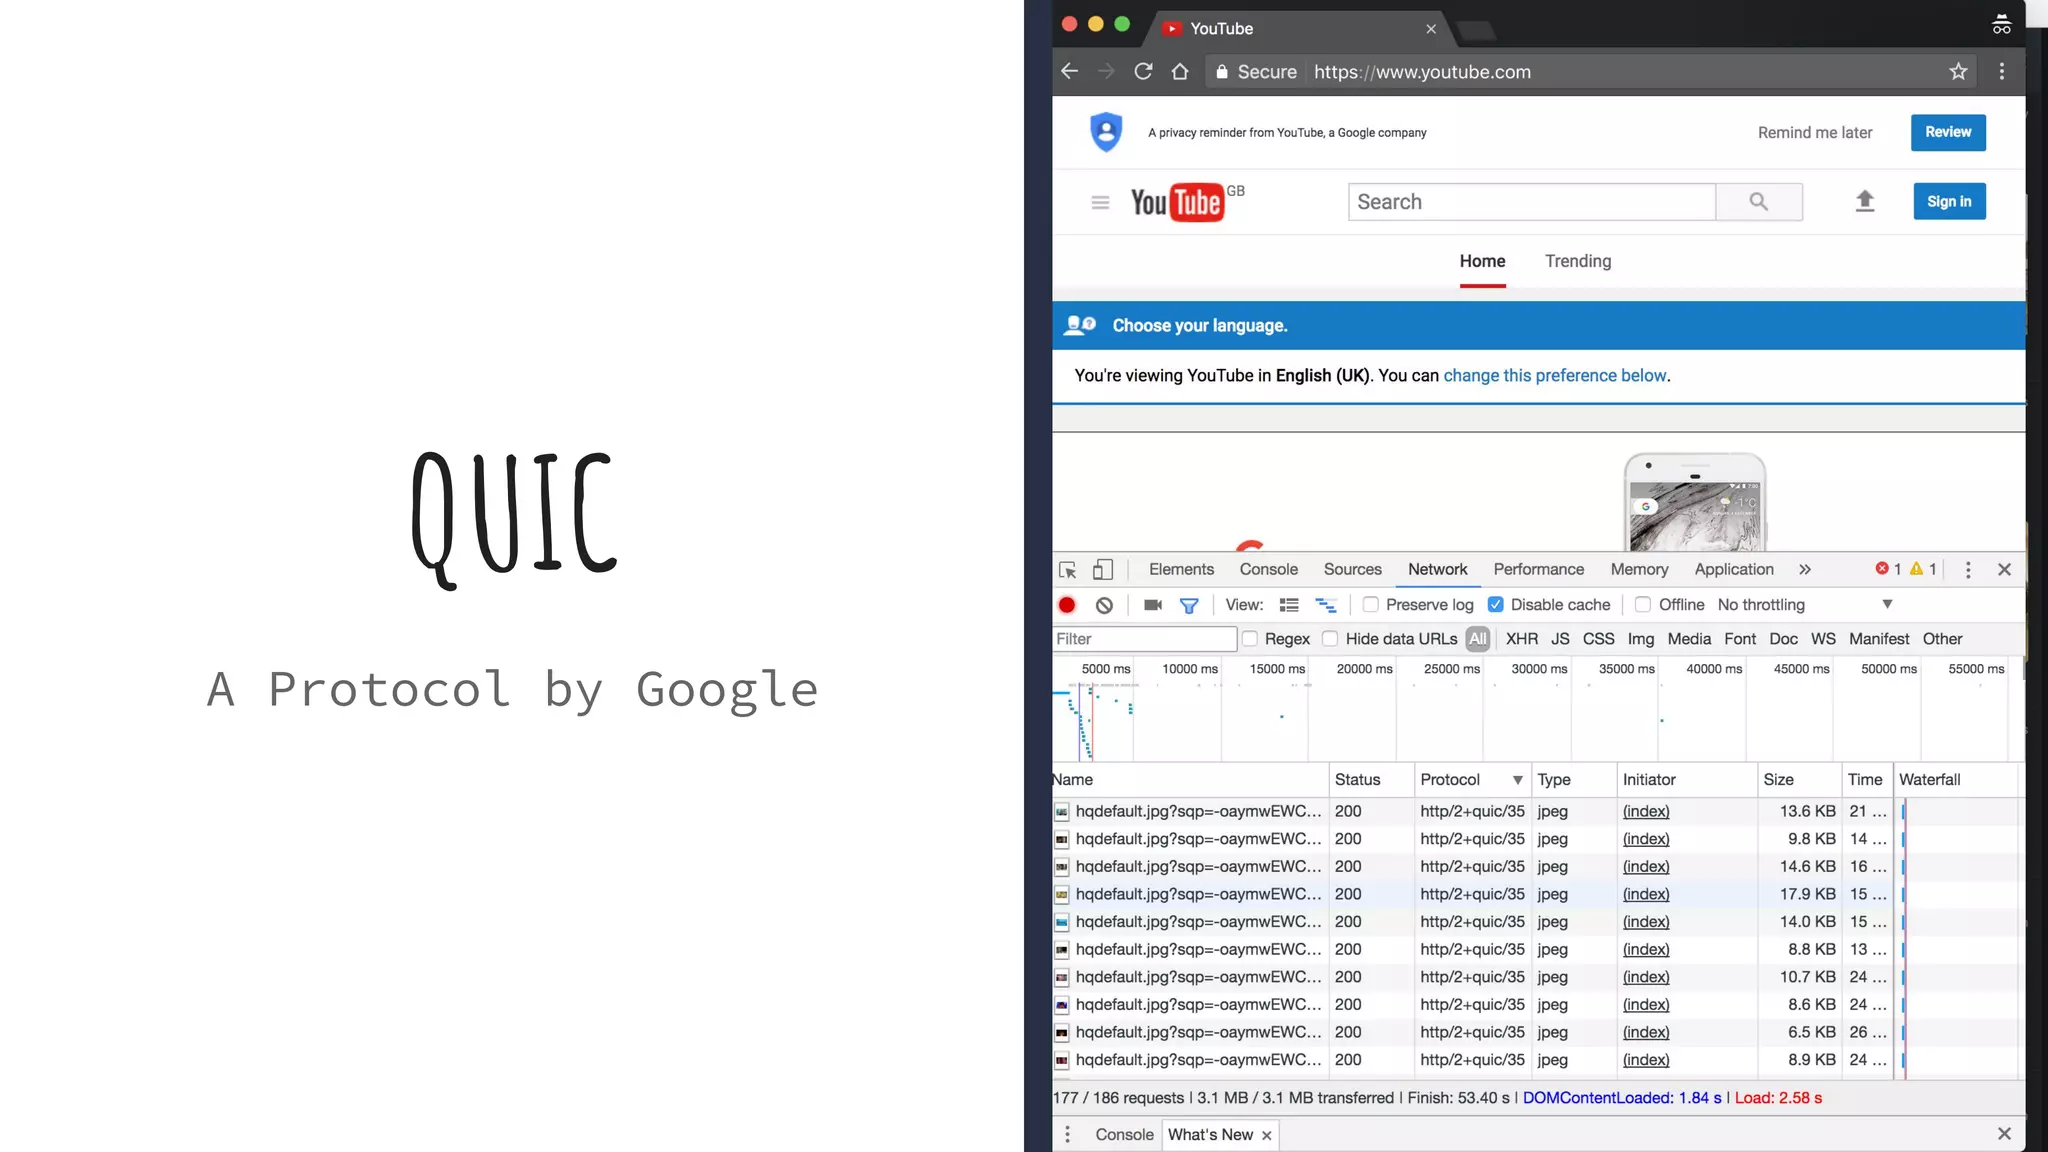The width and height of the screenshot is (2048, 1152).
Task: Close the What's New drawer tab
Action: [x=1267, y=1135]
